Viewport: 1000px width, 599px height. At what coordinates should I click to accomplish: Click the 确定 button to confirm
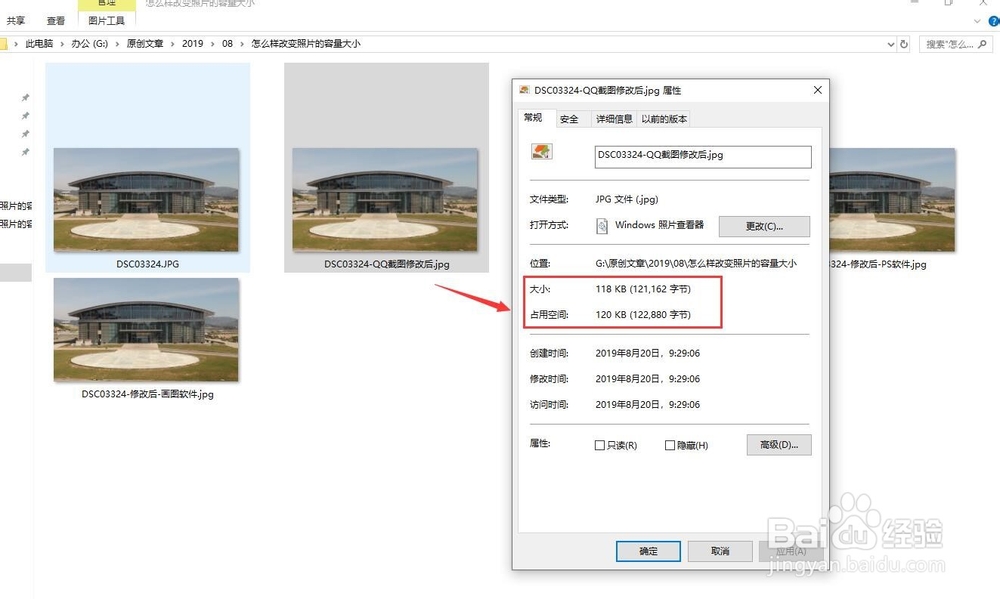tap(648, 551)
